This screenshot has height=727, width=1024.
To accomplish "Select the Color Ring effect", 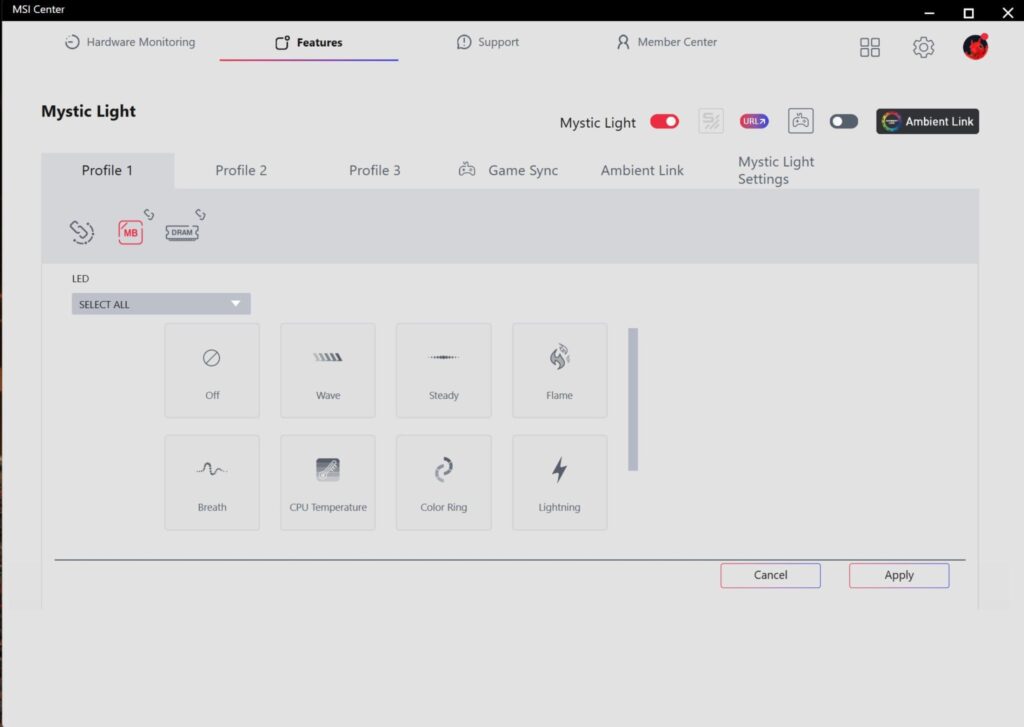I will [443, 483].
